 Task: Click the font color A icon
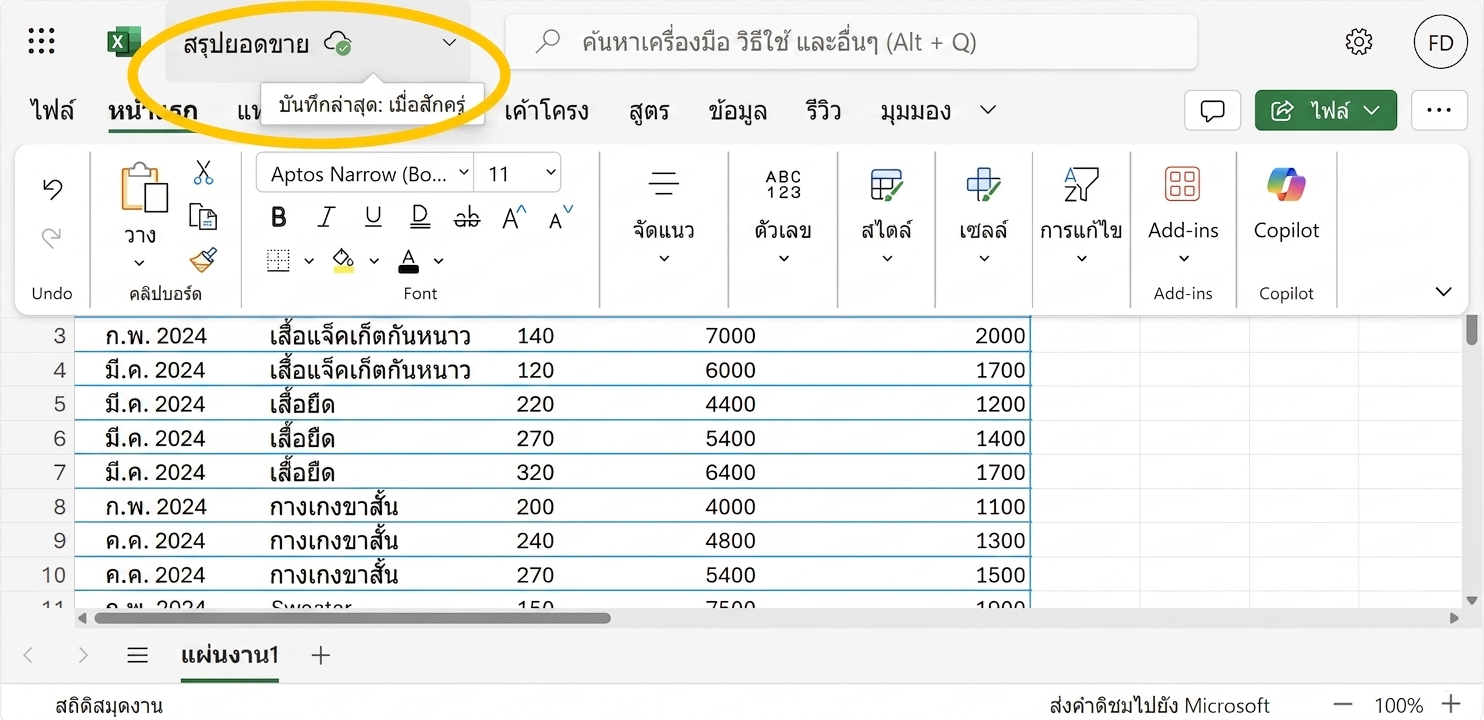pyautogui.click(x=408, y=261)
